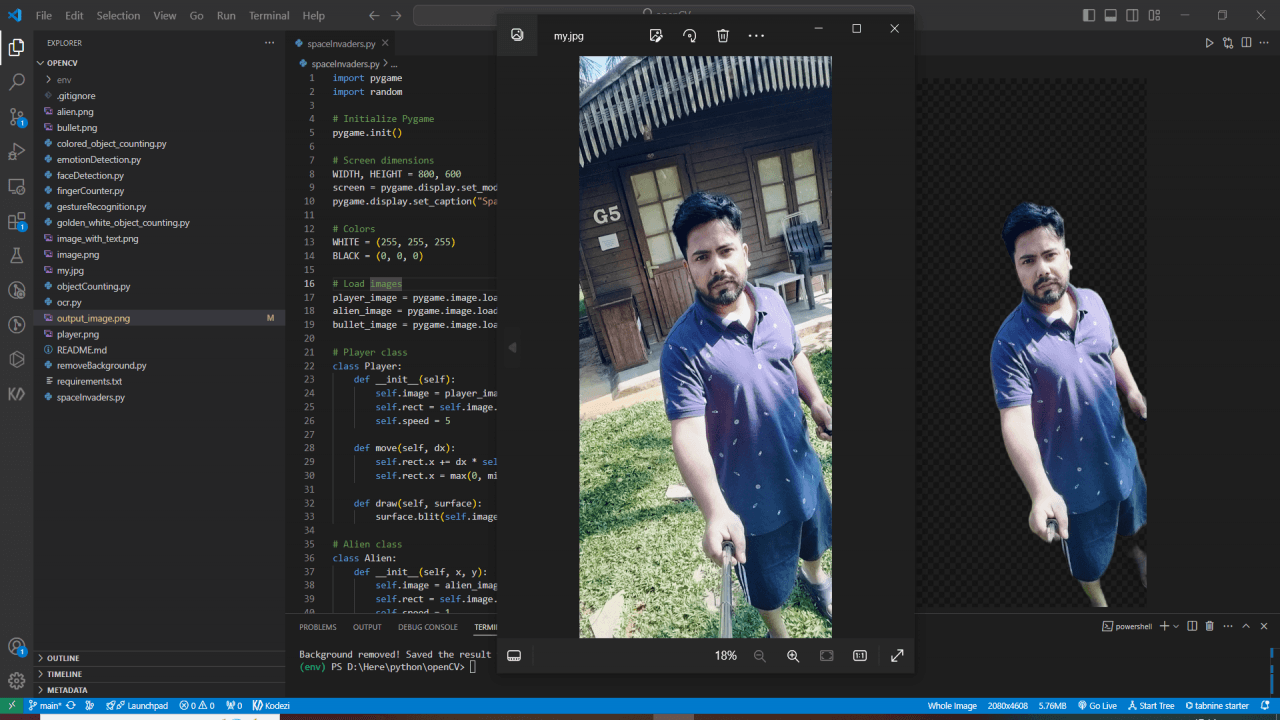Open Explorer views and more actions menu
Viewport: 1280px width, 720px height.
(269, 43)
